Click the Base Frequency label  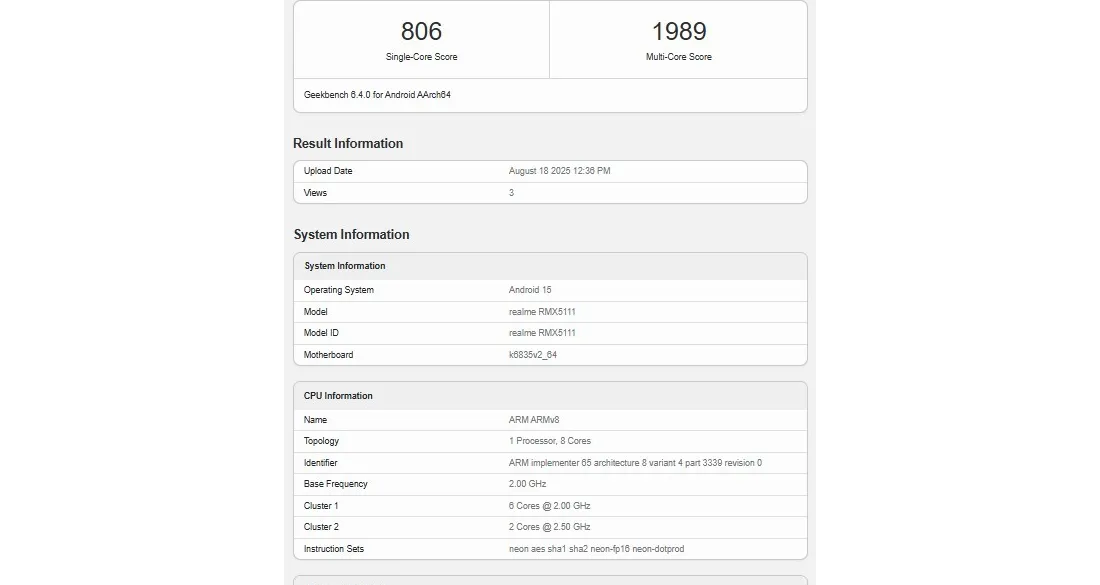(335, 484)
